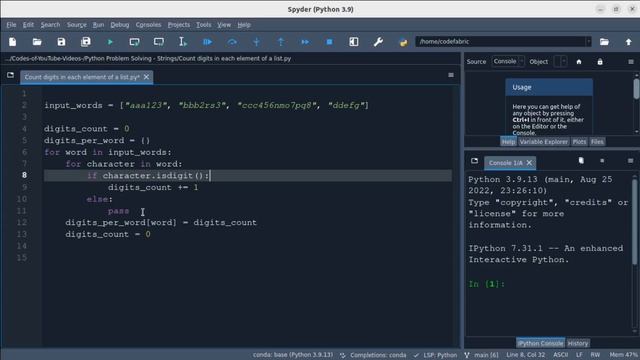Interrupt the kernel with the console stop icon

pyautogui.click(x=602, y=161)
